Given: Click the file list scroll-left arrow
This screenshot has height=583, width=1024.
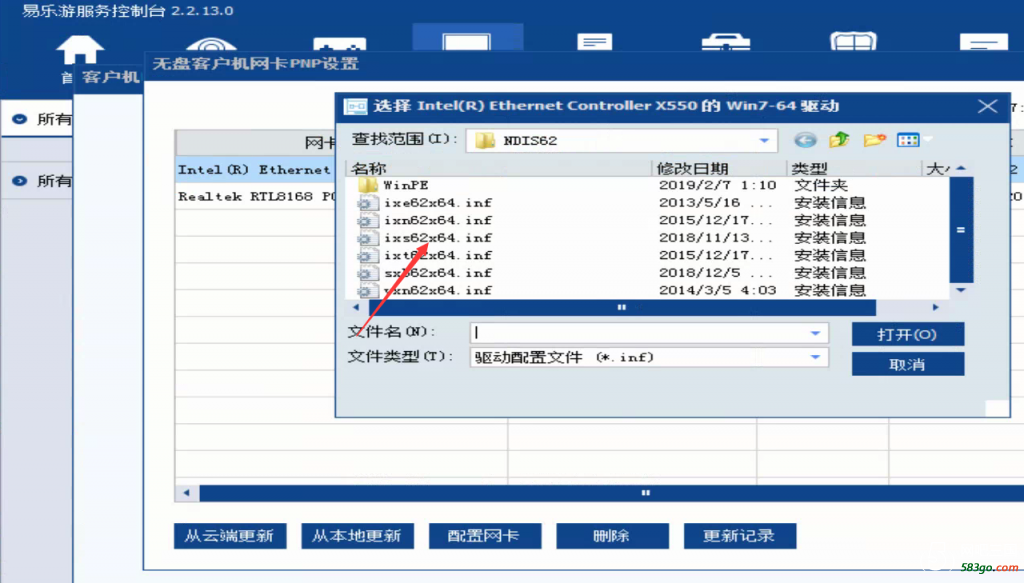Looking at the screenshot, I should click(x=356, y=307).
